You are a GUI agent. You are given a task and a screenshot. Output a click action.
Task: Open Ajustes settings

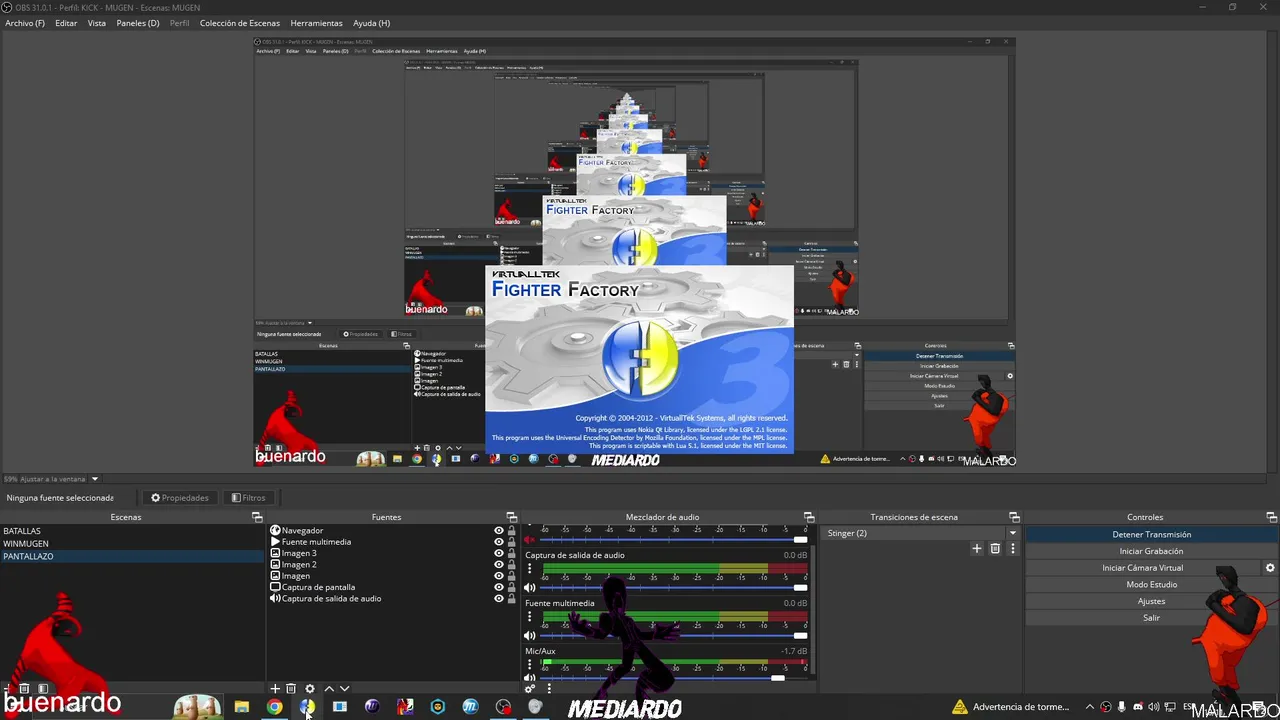pyautogui.click(x=1151, y=601)
